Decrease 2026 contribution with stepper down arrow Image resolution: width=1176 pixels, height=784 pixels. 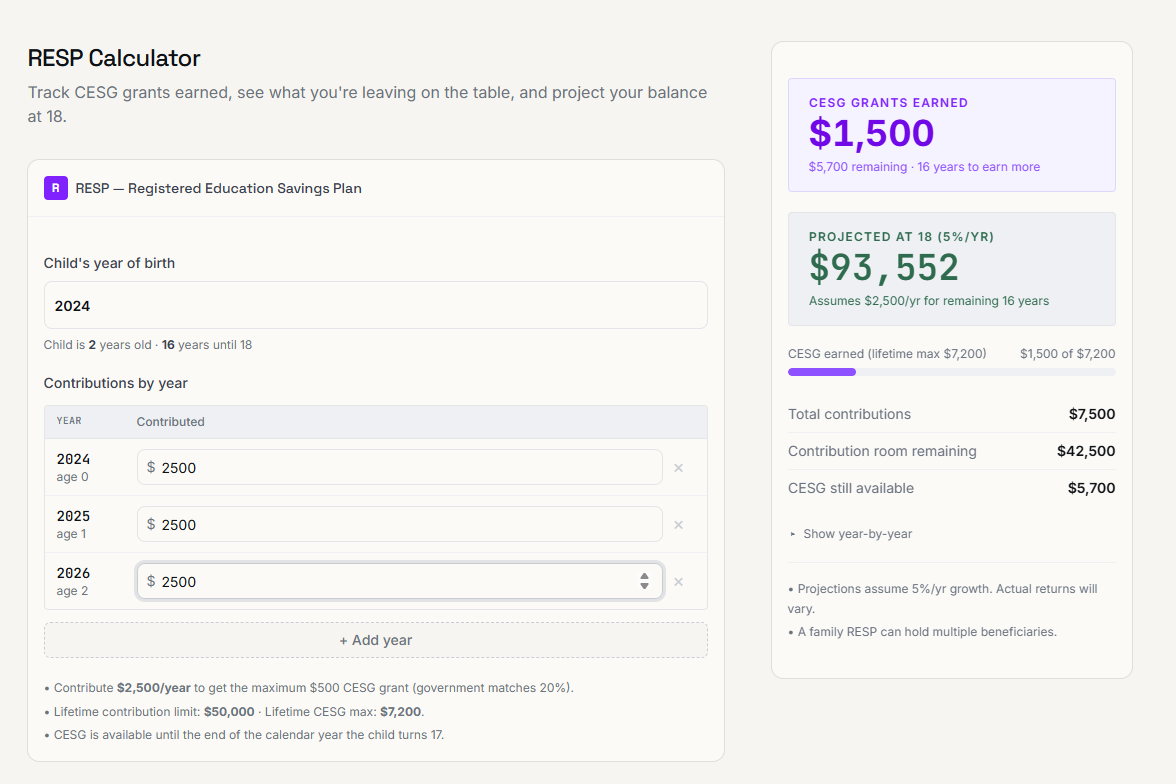(x=644, y=586)
